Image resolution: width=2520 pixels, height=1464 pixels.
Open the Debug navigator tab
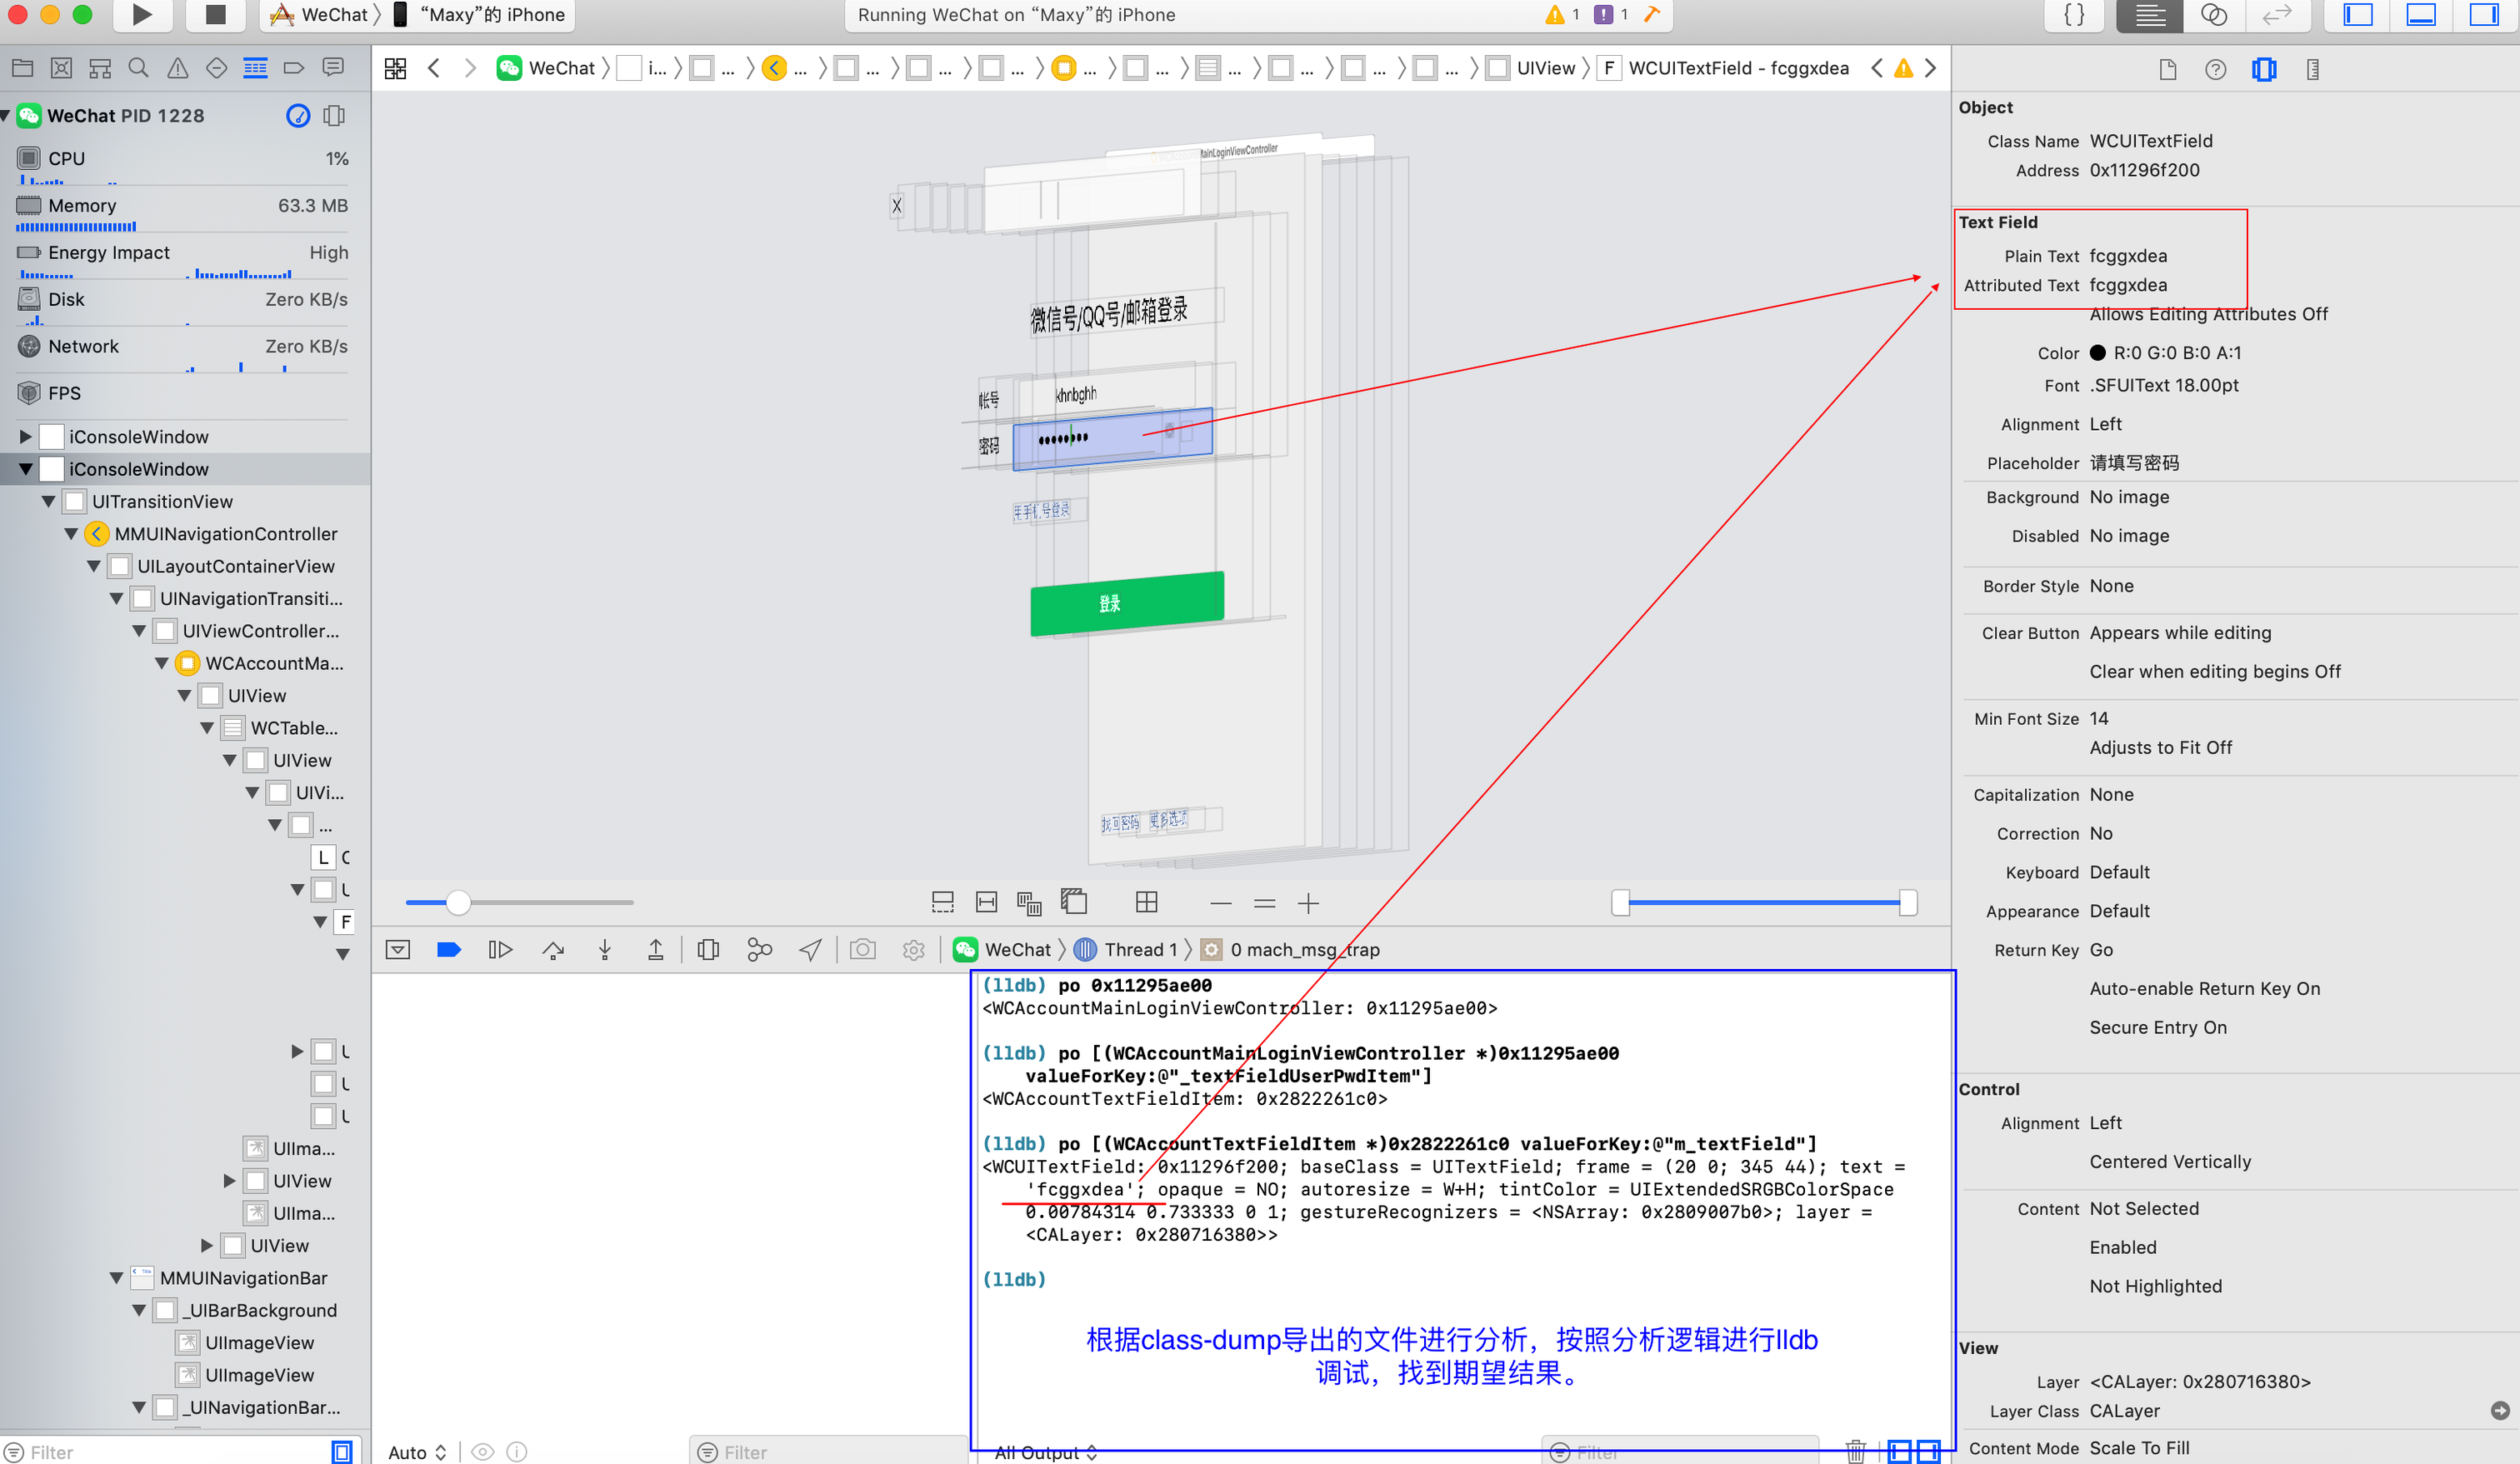point(255,68)
